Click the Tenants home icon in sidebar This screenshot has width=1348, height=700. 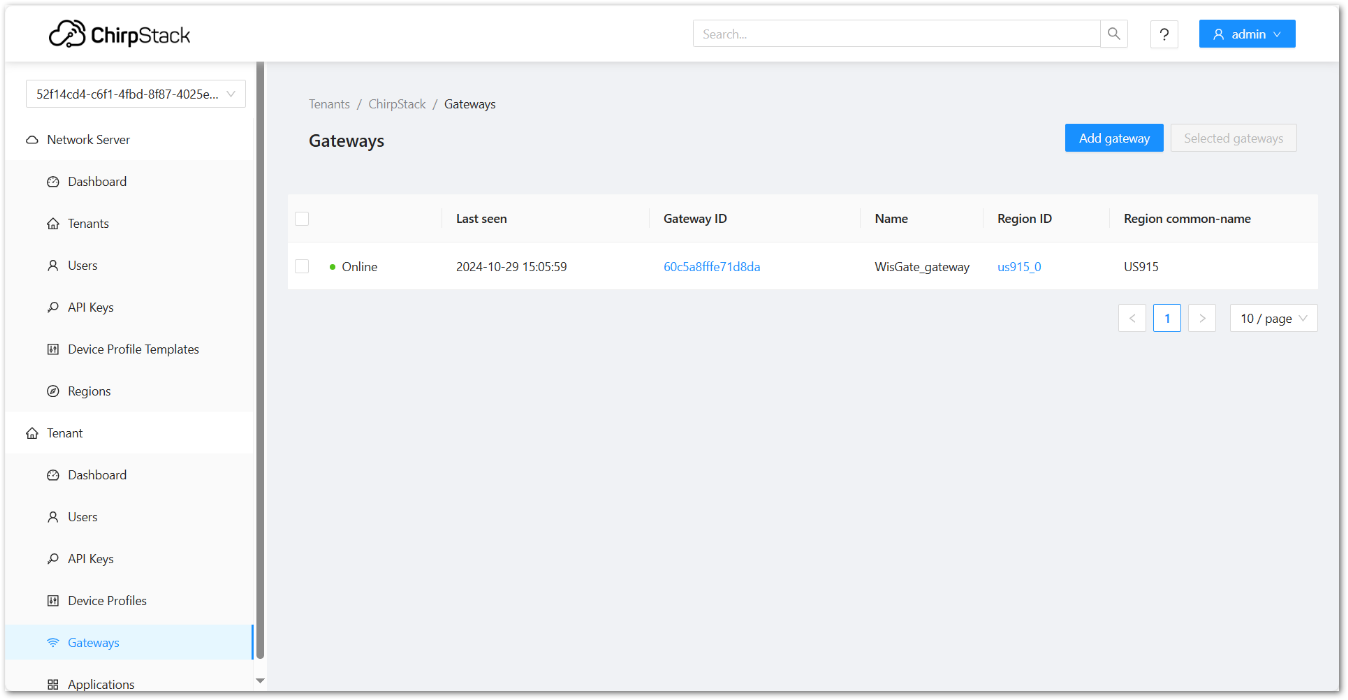tap(54, 224)
